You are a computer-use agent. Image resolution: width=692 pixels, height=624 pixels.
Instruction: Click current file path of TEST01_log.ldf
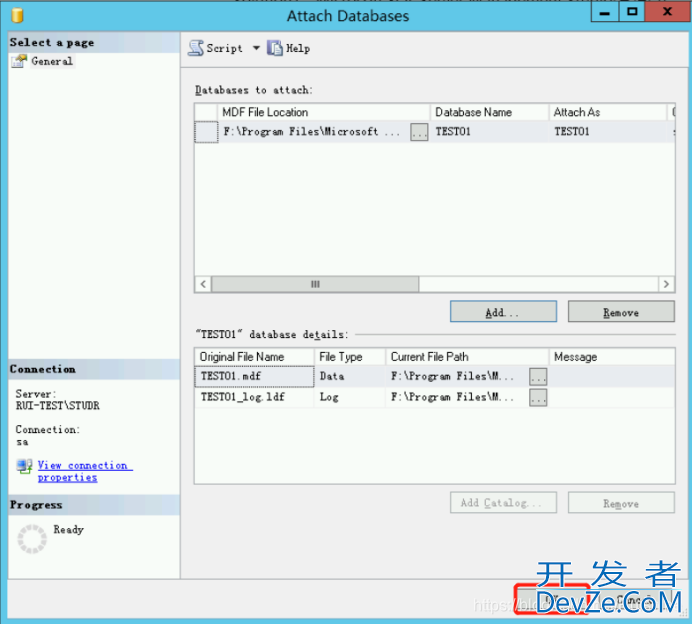[x=457, y=397]
